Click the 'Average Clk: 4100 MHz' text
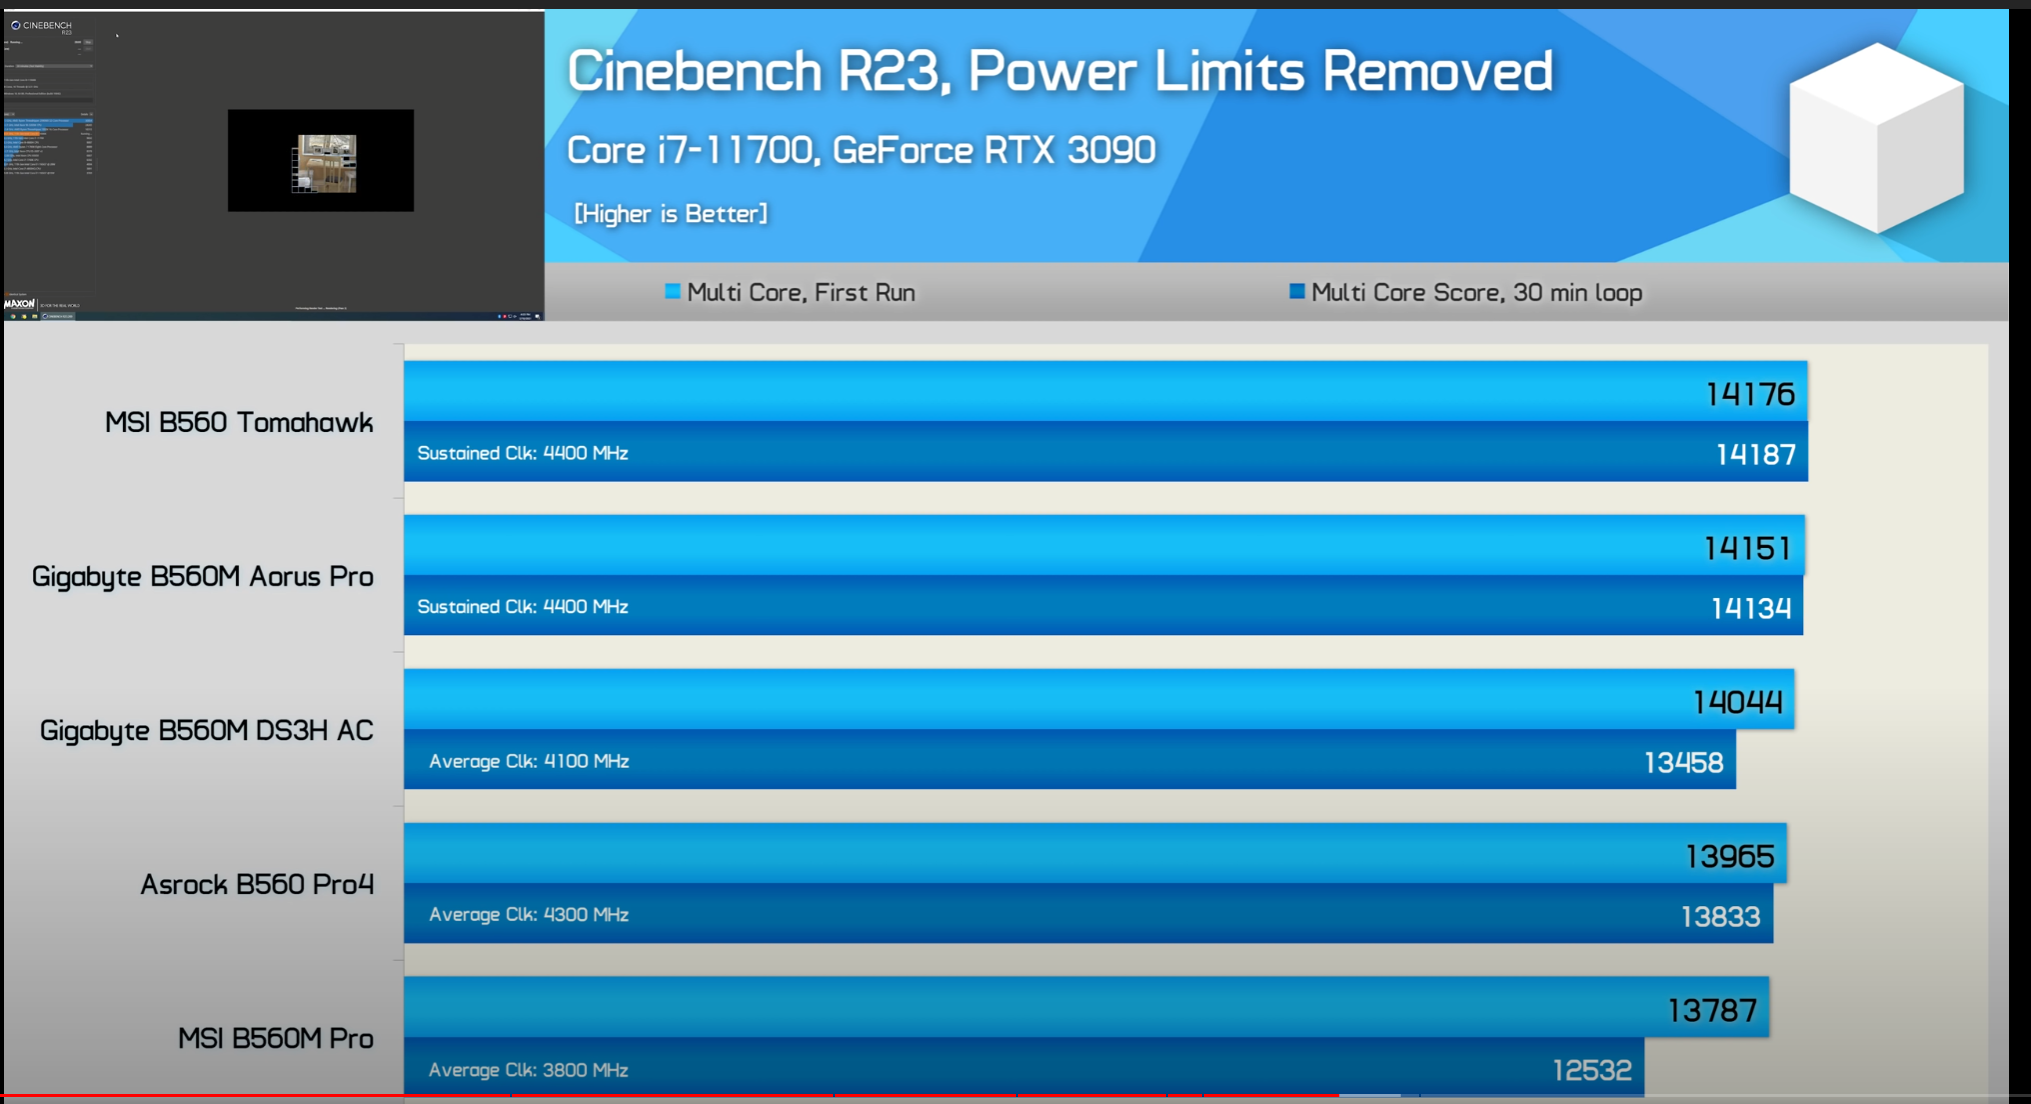 [529, 761]
